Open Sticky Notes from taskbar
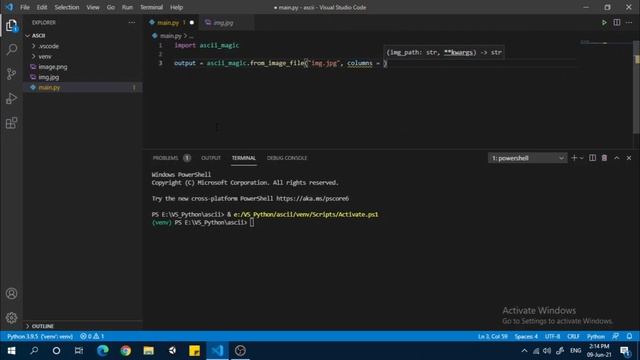 click(194, 351)
